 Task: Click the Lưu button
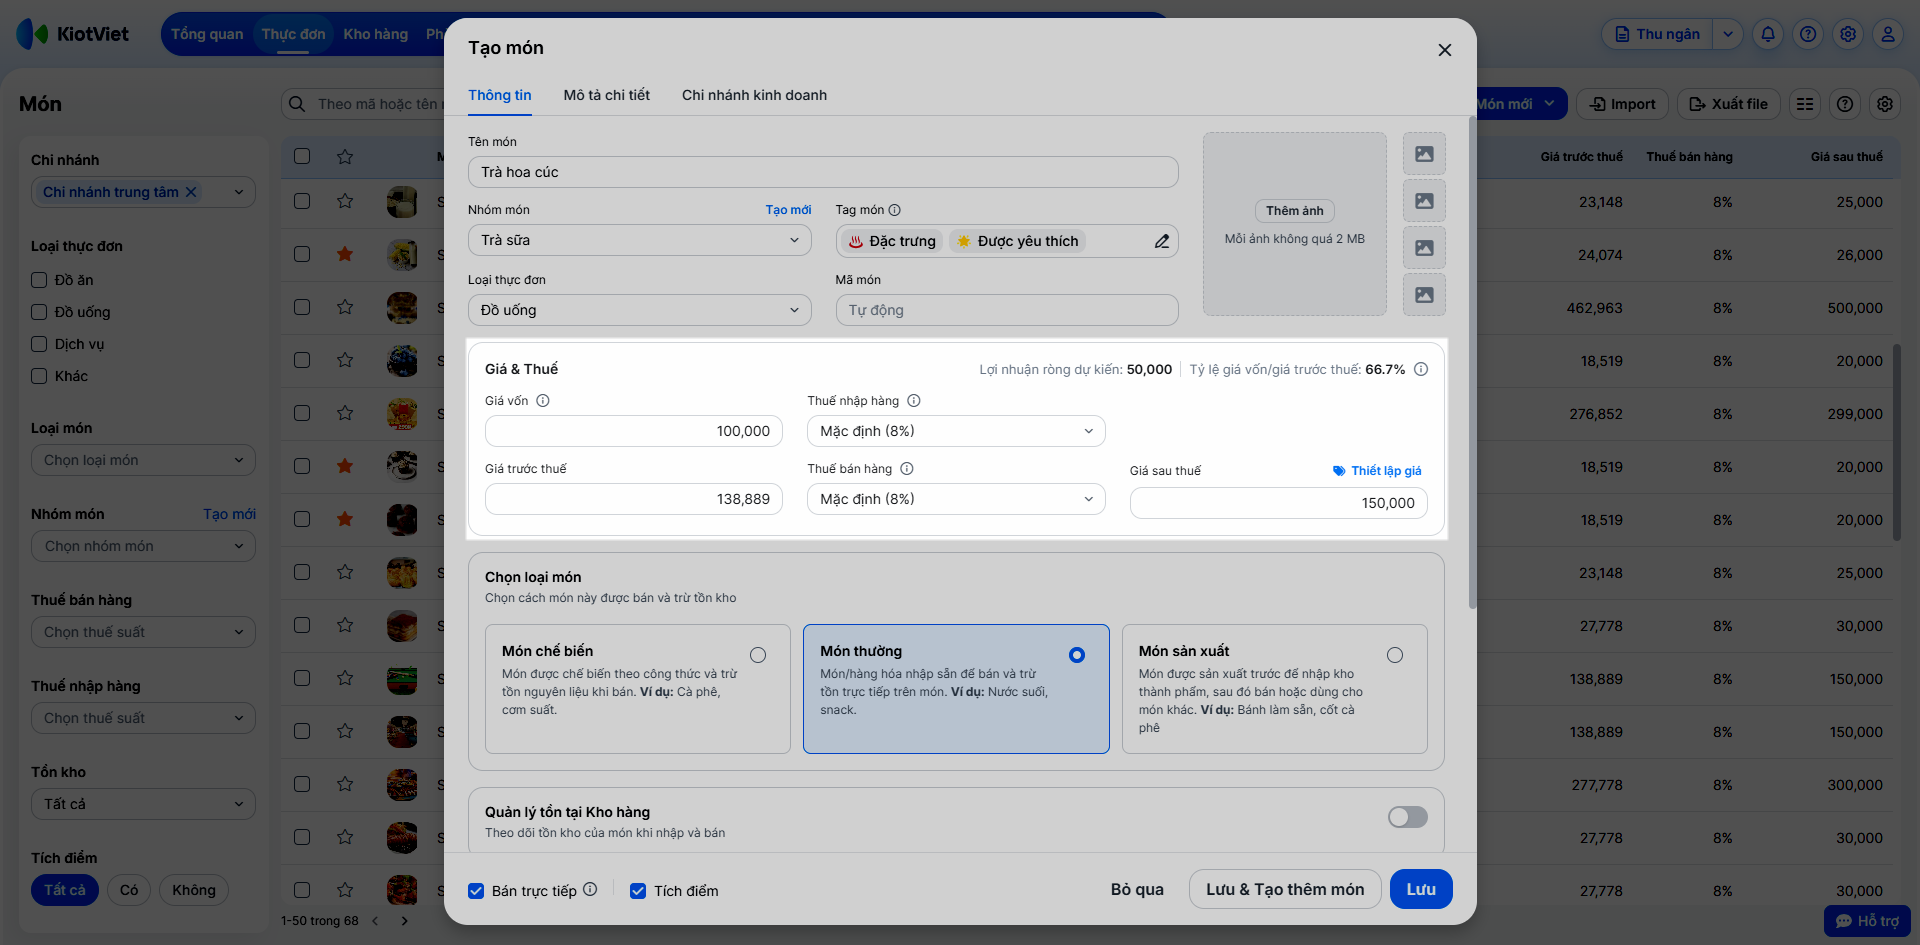pyautogui.click(x=1420, y=889)
